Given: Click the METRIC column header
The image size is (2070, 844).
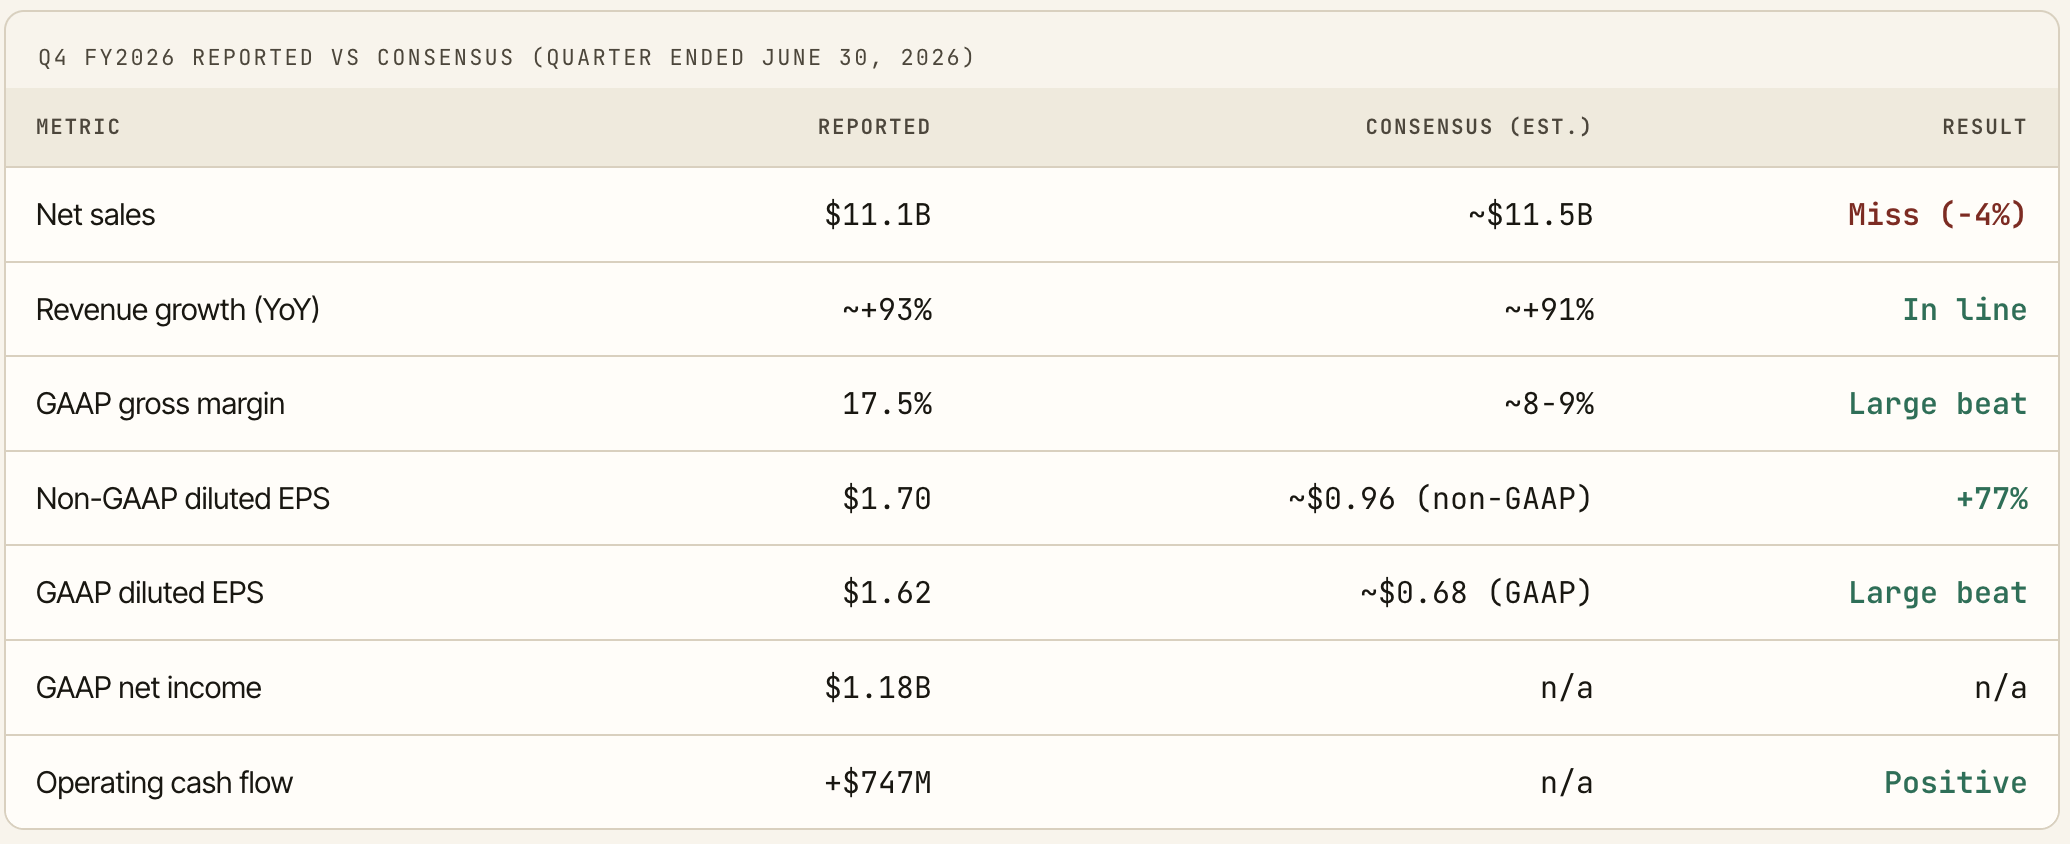Looking at the screenshot, I should [x=78, y=127].
